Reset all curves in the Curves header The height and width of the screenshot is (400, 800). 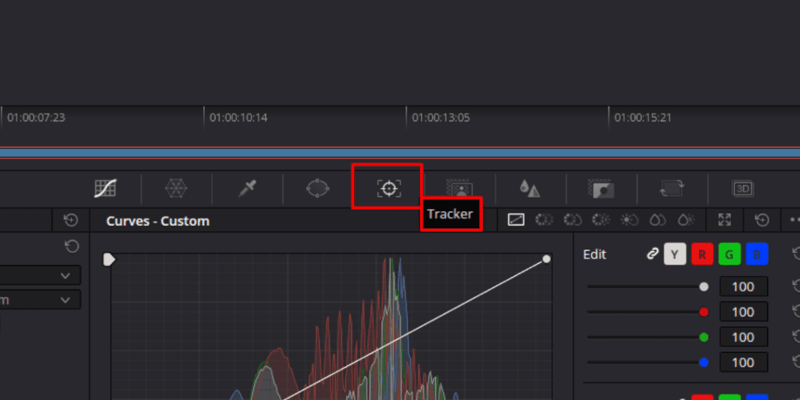point(762,220)
